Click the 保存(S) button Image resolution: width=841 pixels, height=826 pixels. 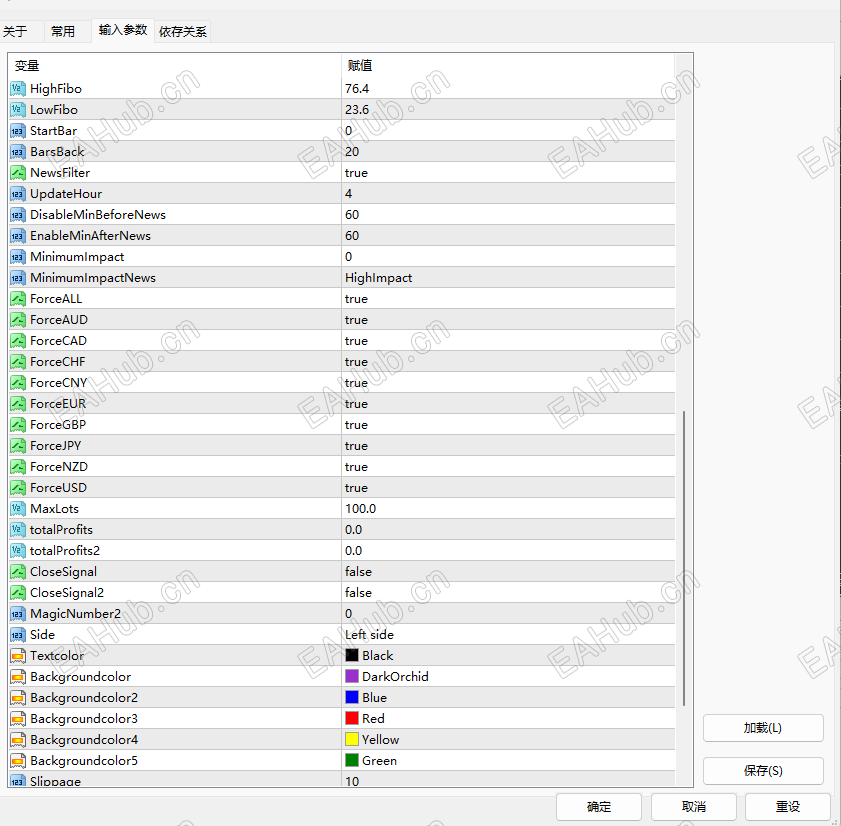pos(763,771)
